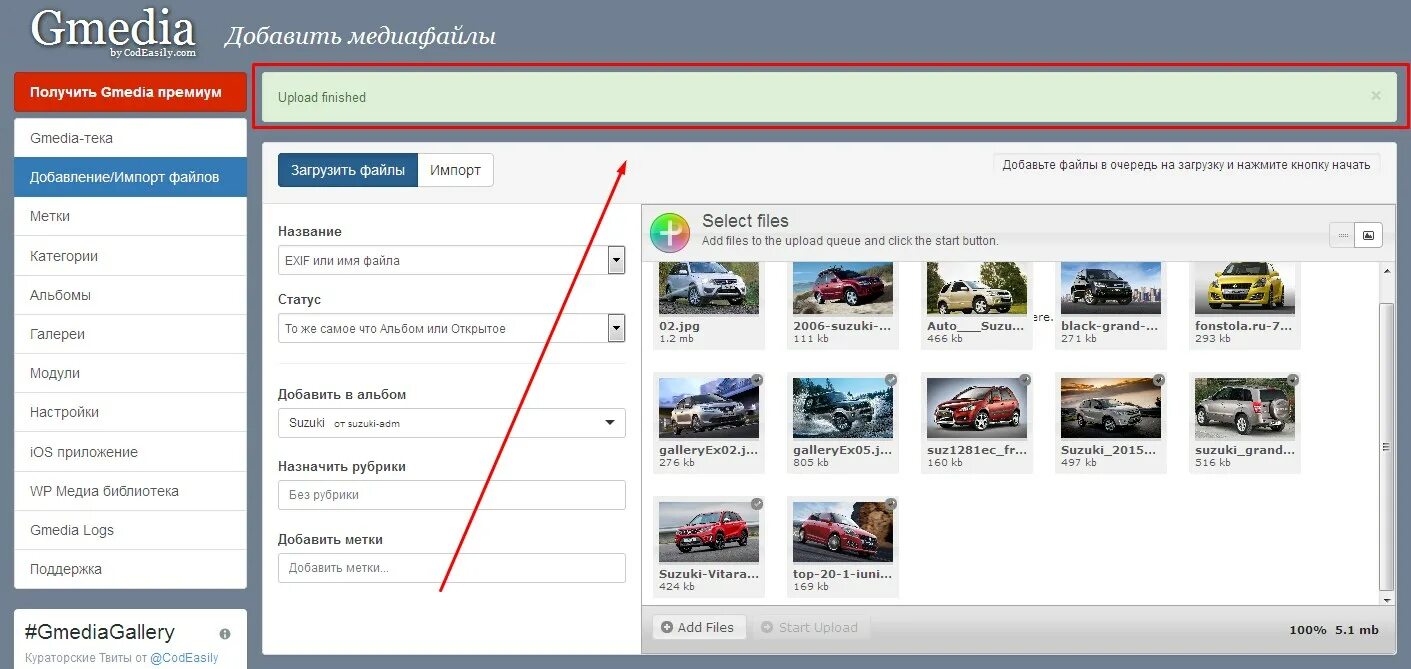Click the Назначить рубрики field

click(x=452, y=495)
